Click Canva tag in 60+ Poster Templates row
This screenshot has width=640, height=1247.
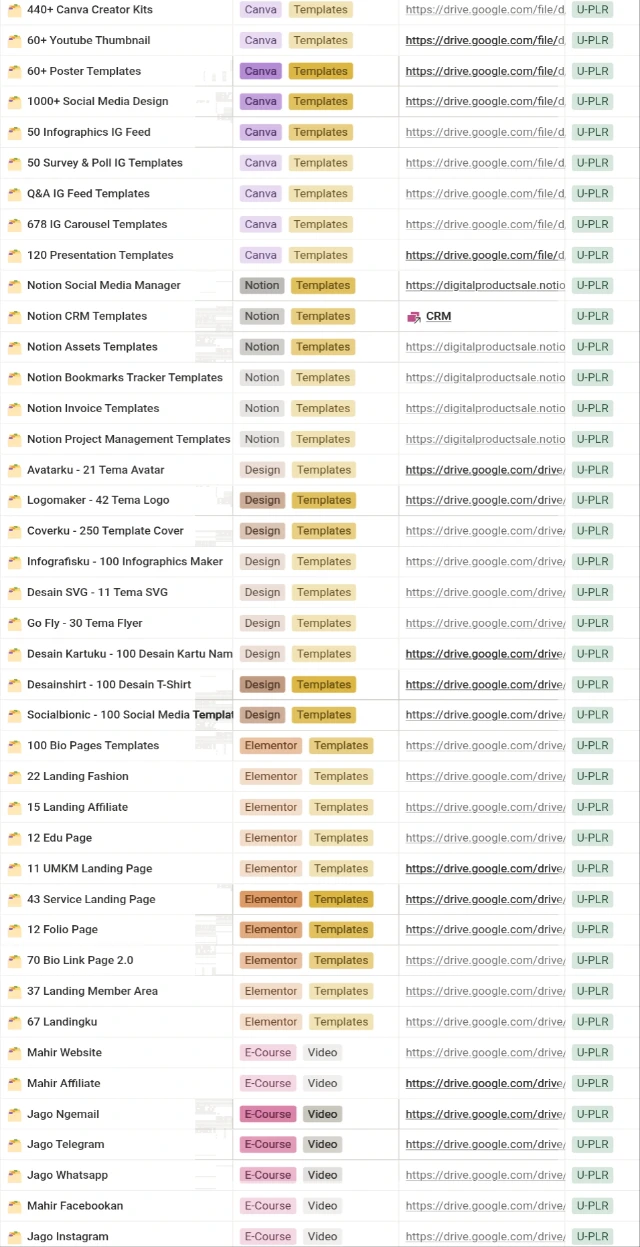(x=261, y=71)
